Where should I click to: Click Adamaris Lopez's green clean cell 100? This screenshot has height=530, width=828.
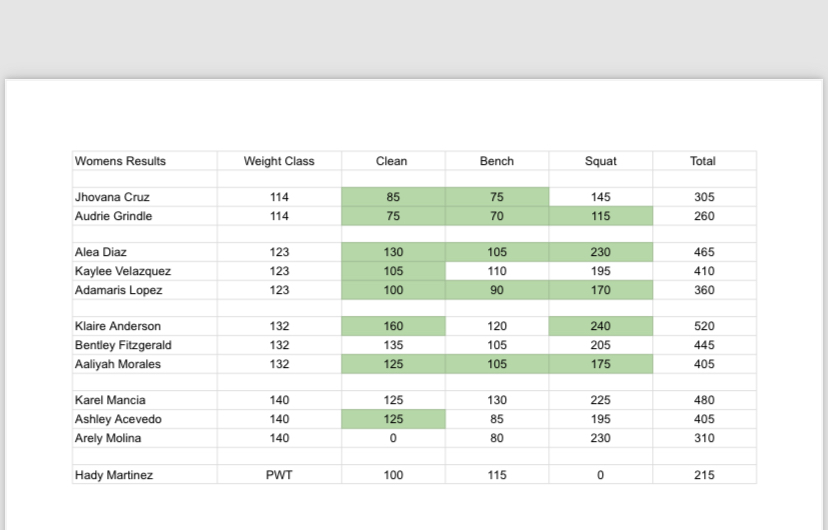[x=393, y=290]
